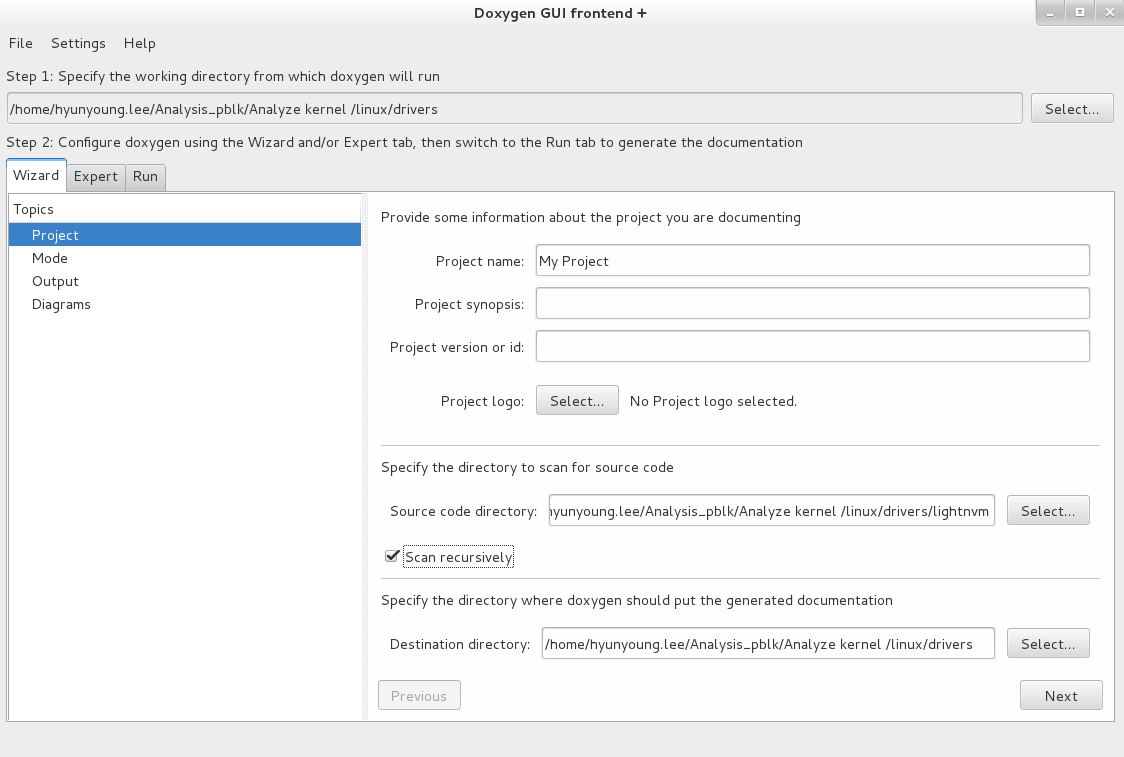Browse for the Destination directory
This screenshot has height=757, width=1124.
click(1047, 643)
